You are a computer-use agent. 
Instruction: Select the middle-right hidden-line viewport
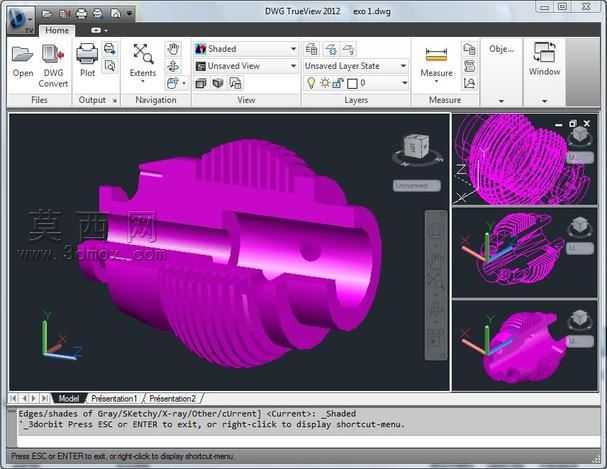click(525, 253)
